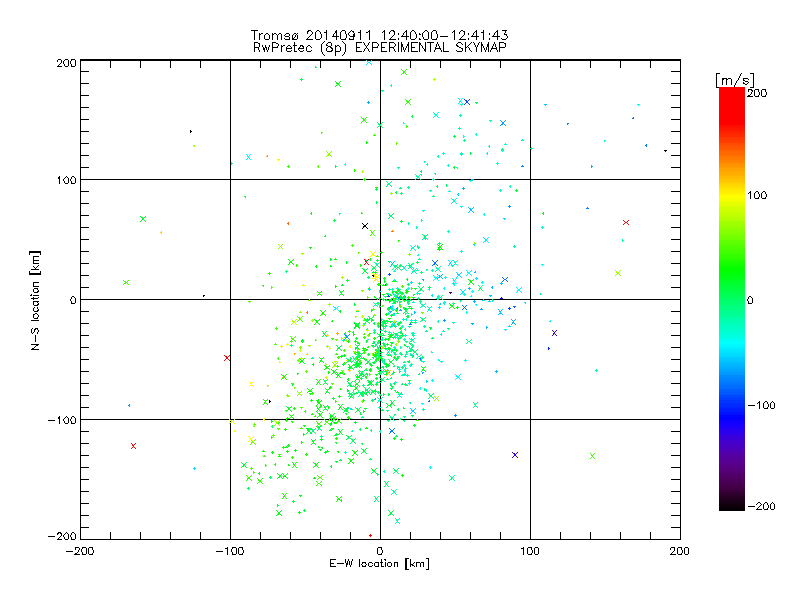The image size is (800, 600).
Task: Click the red dot at the bottom axis edge
Action: point(370,535)
